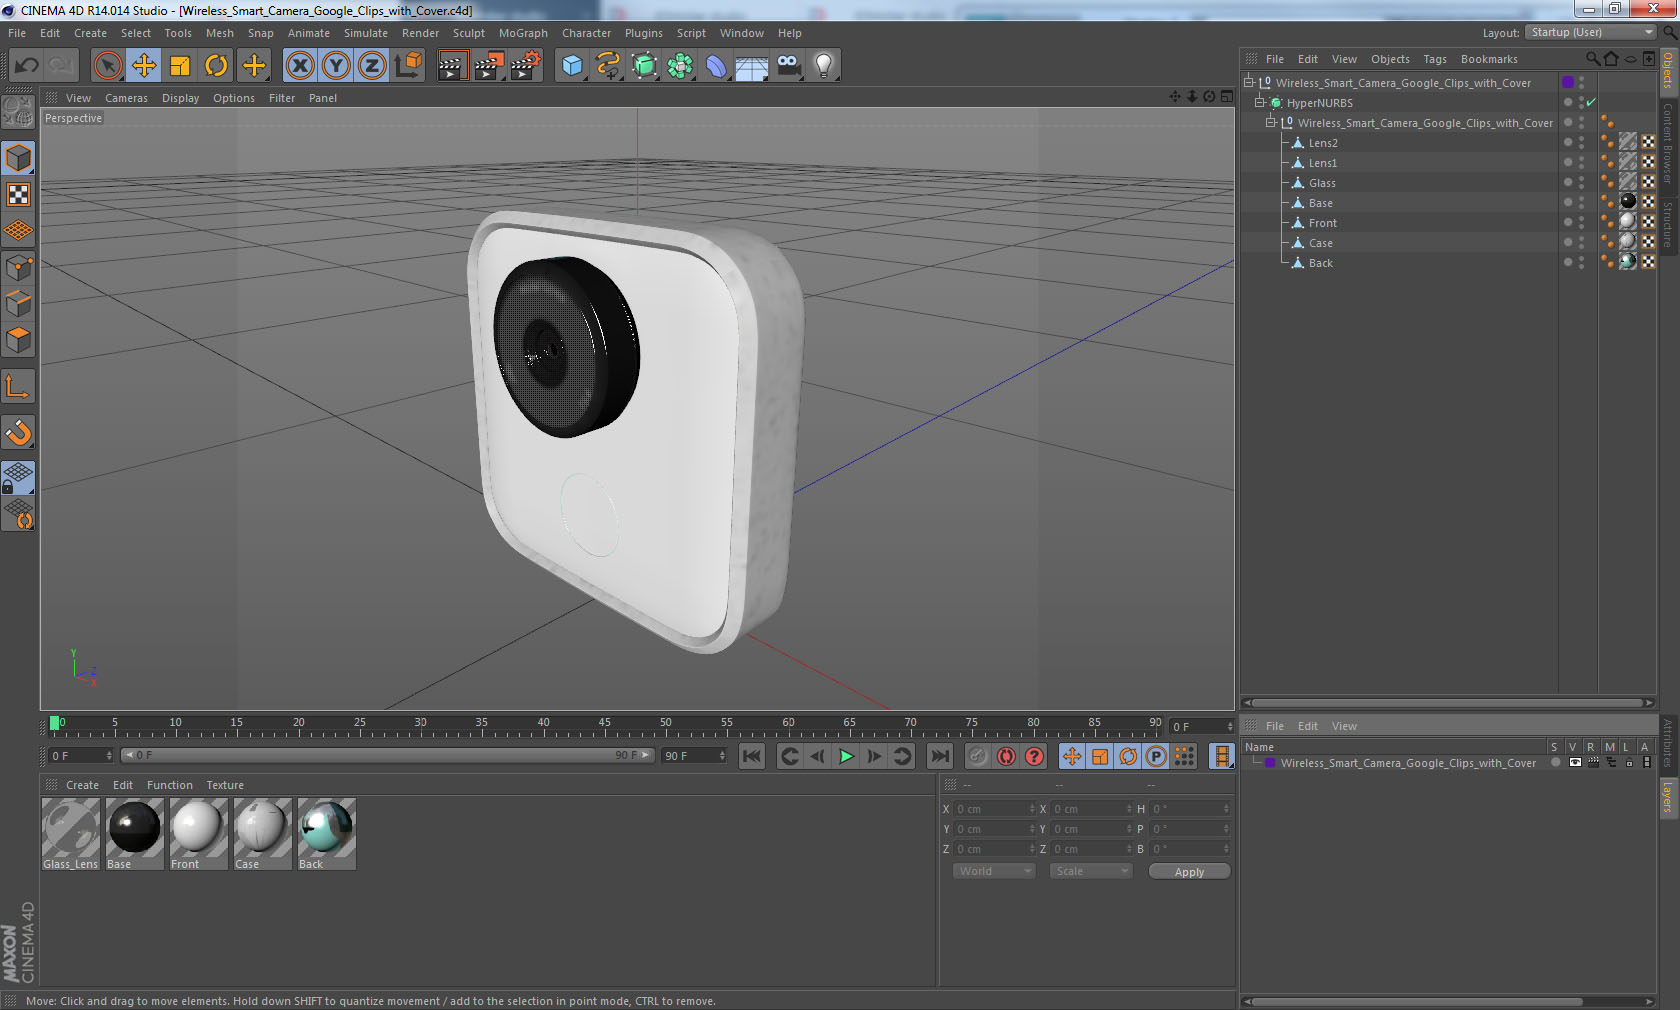Open the viewport Cameras menu

(126, 98)
